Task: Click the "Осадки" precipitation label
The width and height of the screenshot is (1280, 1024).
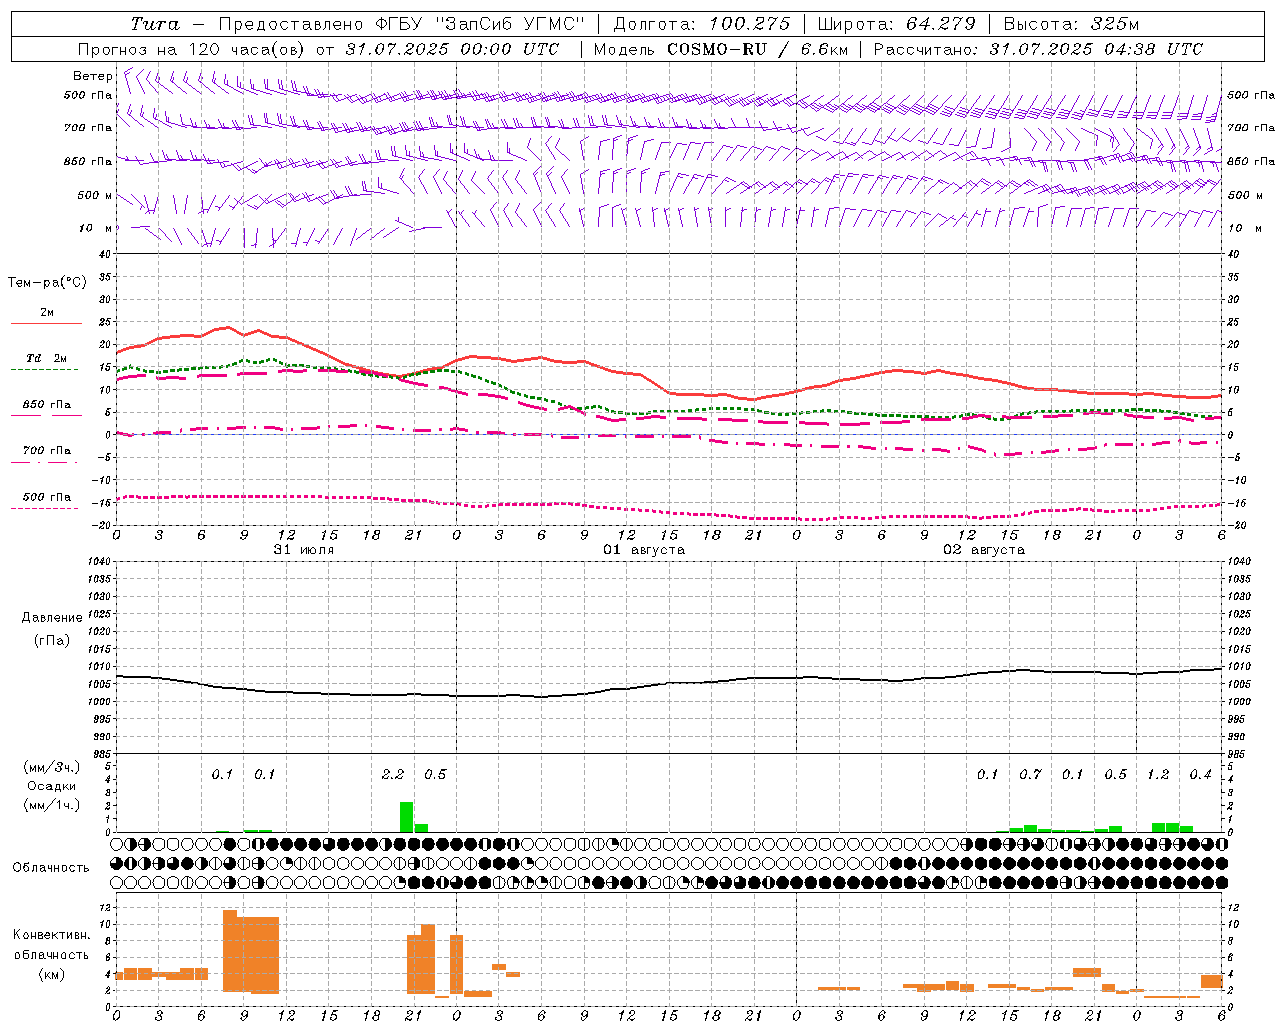Action: (51, 786)
